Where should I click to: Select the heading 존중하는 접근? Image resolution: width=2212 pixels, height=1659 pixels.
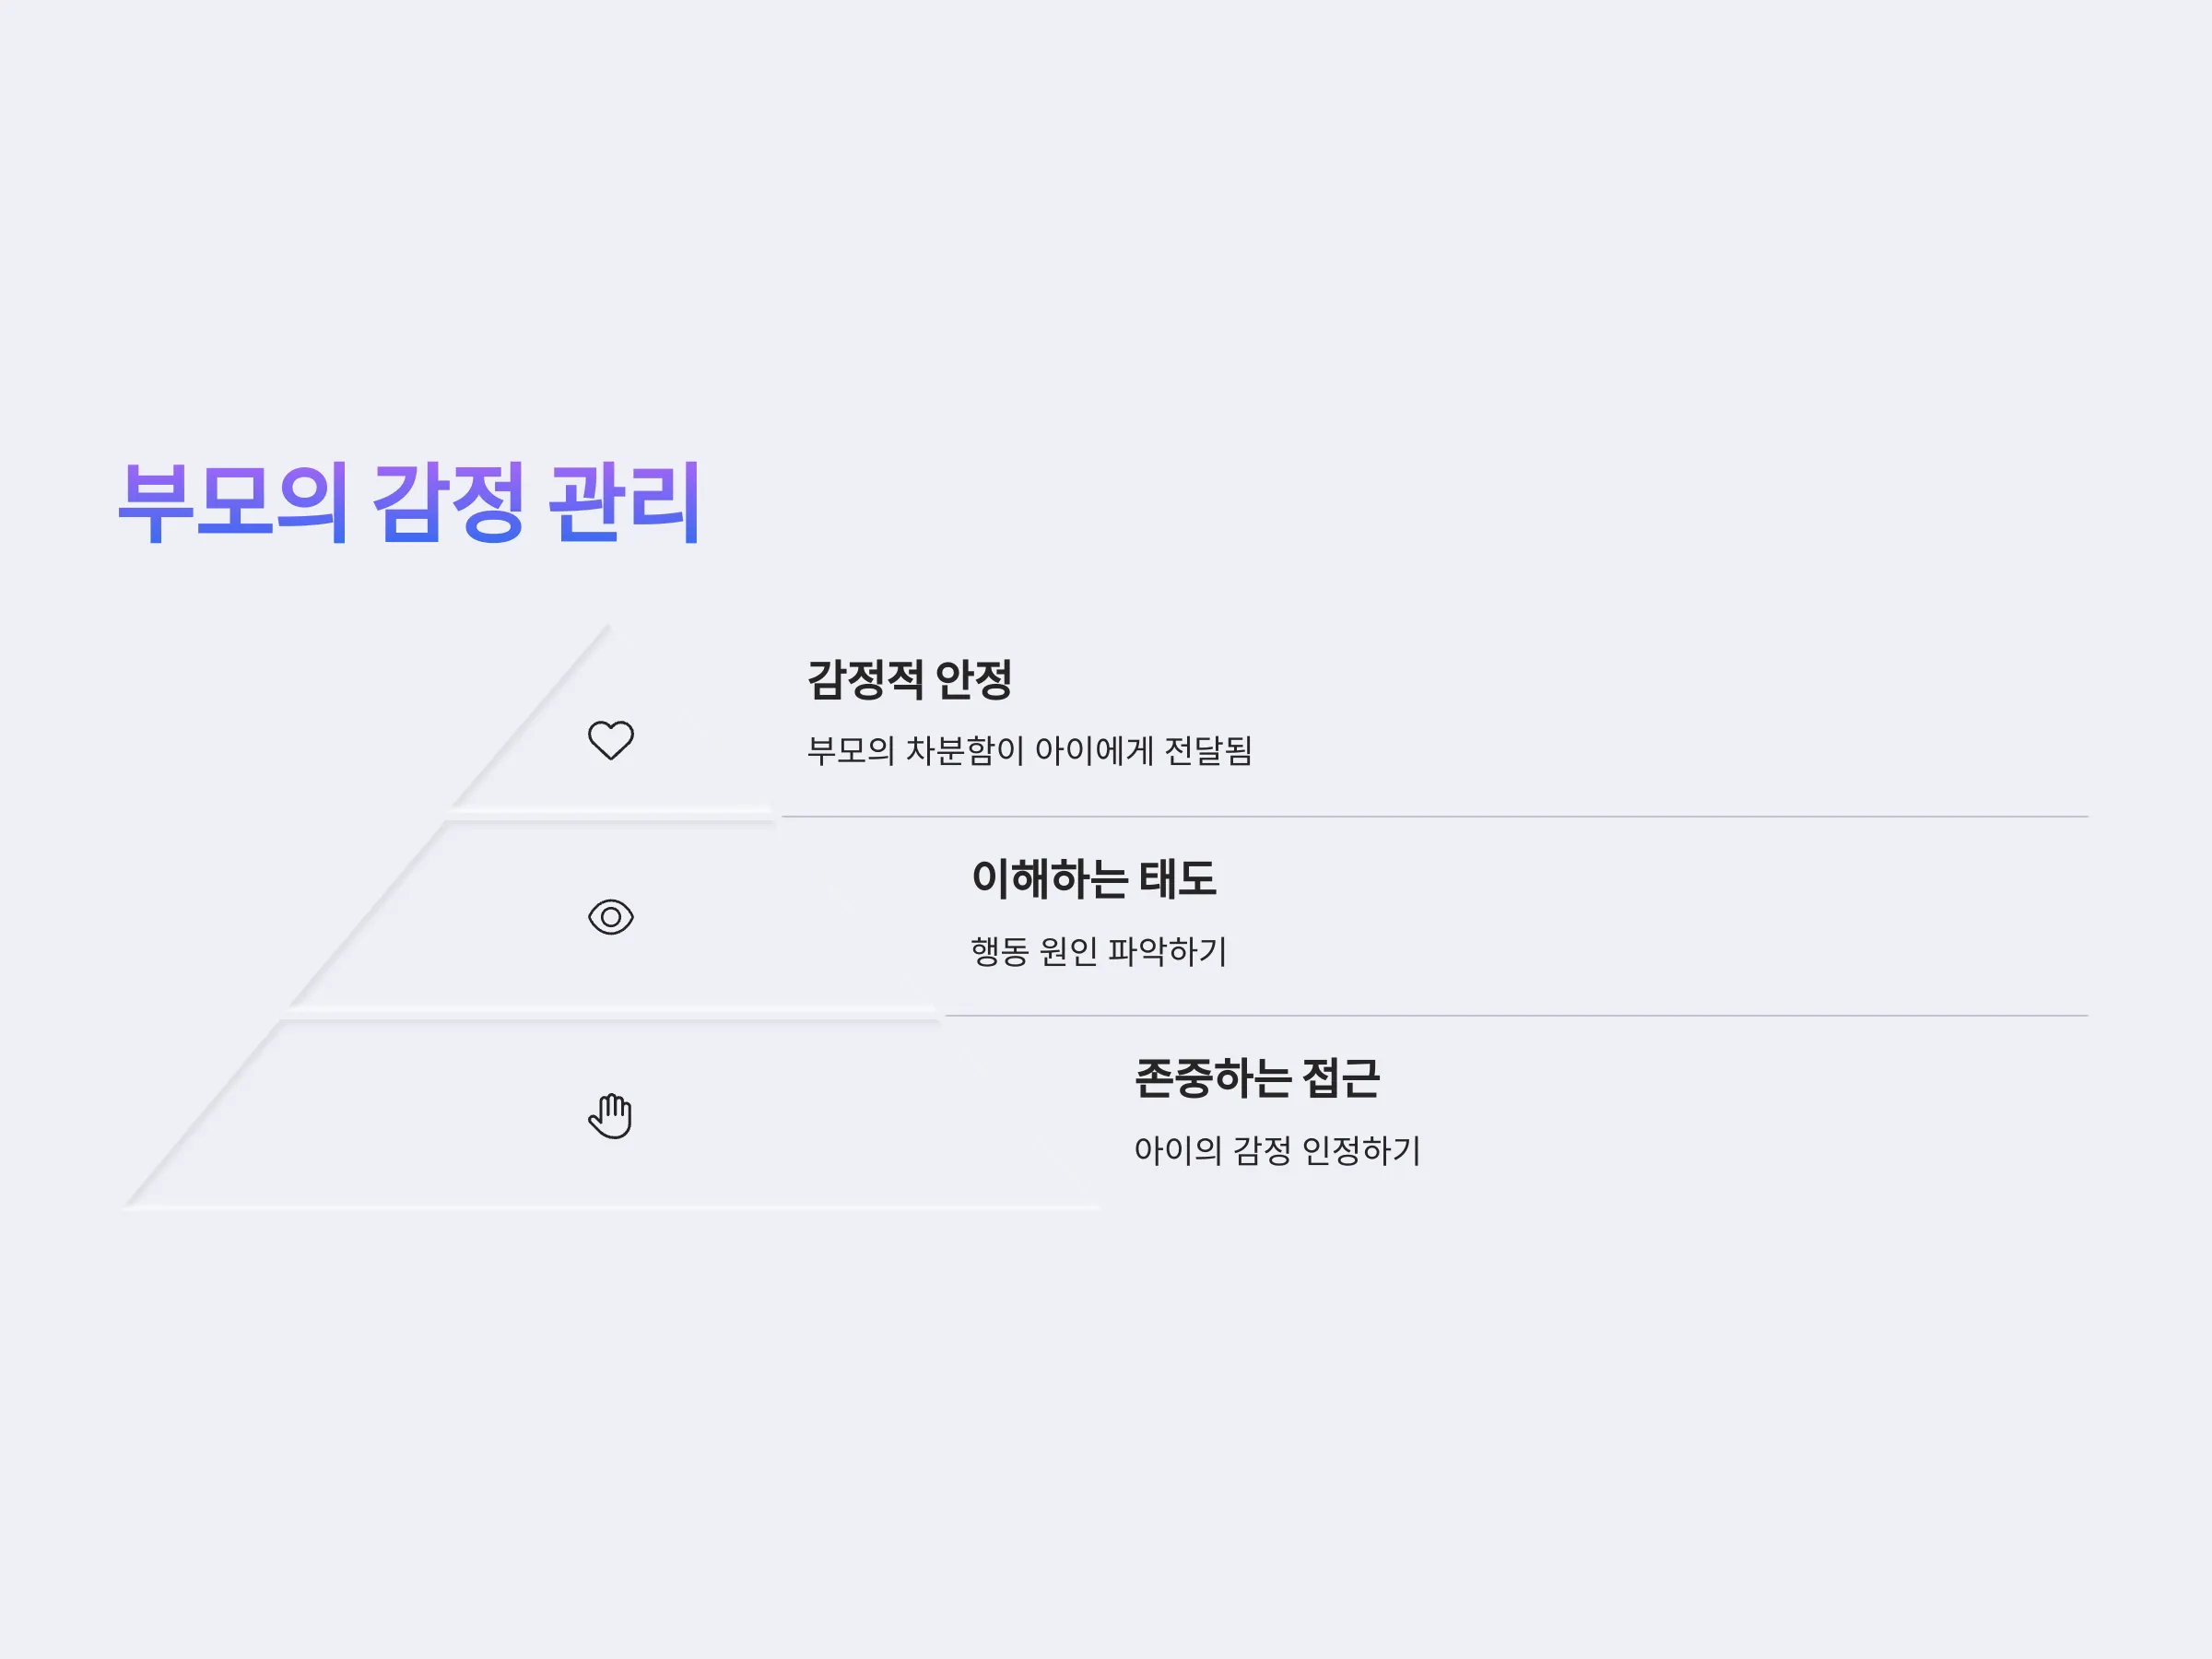(1257, 1079)
